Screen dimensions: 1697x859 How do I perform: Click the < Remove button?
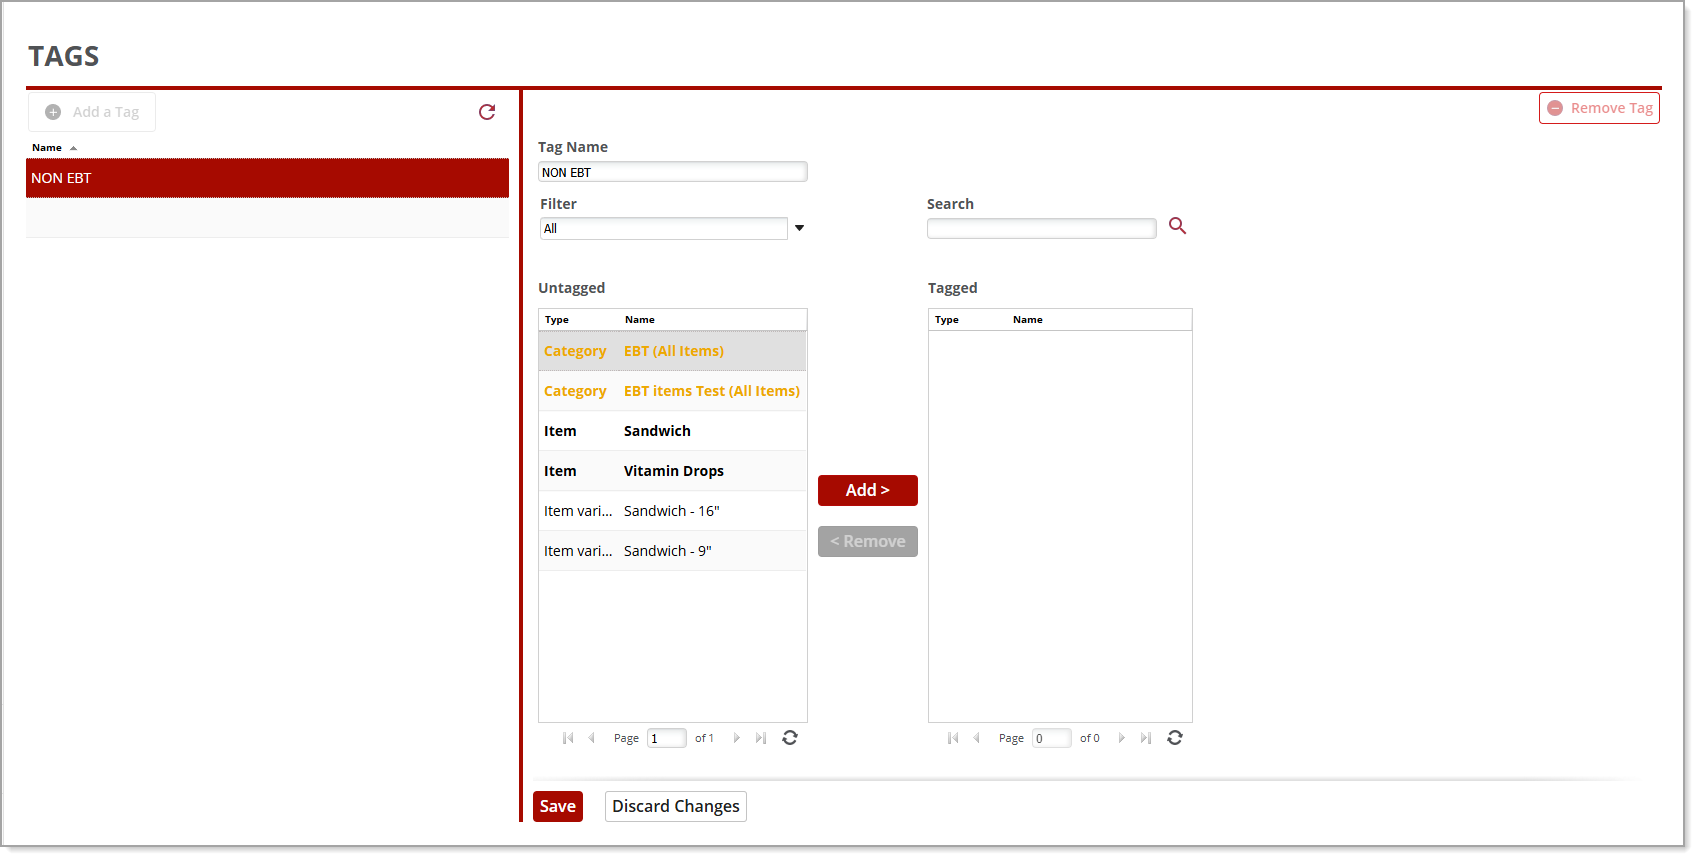coord(868,541)
